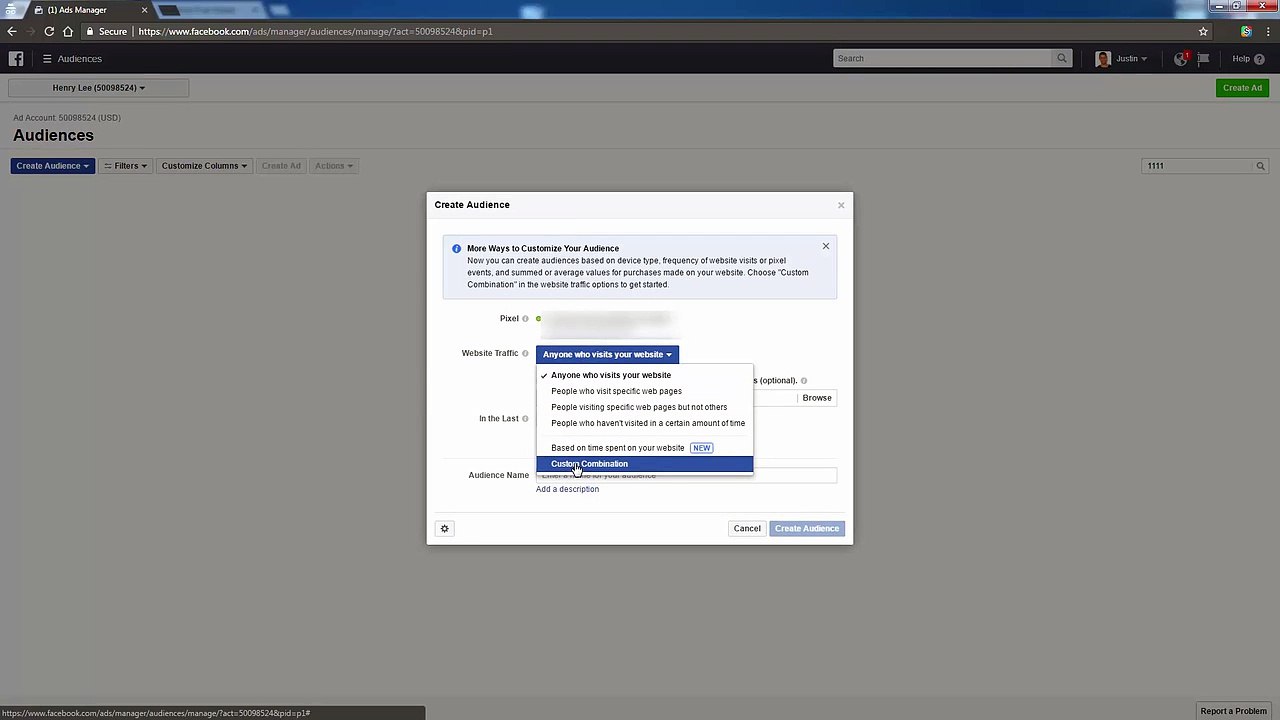Open the Justin profile dropdown
The width and height of the screenshot is (1280, 720).
click(1121, 59)
